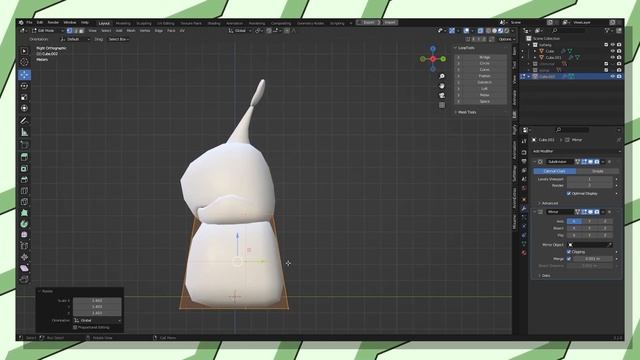Toggle Proportional Editing checkbox

coord(75,327)
